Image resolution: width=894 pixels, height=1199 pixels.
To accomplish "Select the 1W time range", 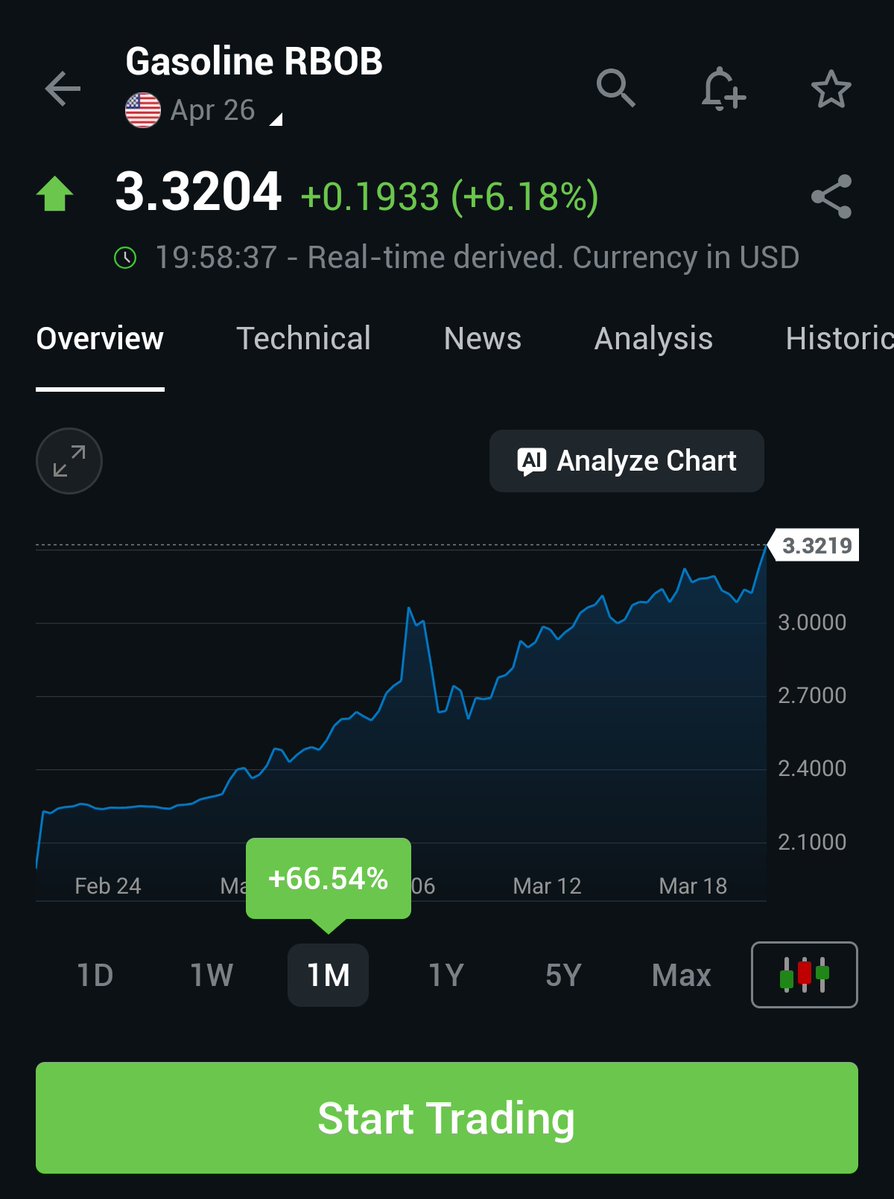I will 211,975.
